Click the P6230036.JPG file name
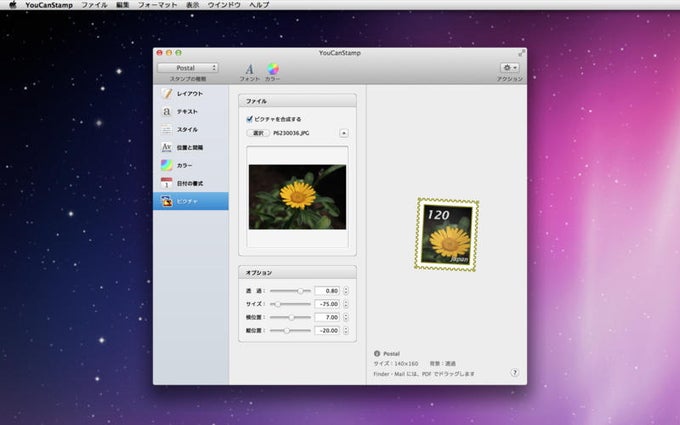The width and height of the screenshot is (680, 425). (x=291, y=133)
